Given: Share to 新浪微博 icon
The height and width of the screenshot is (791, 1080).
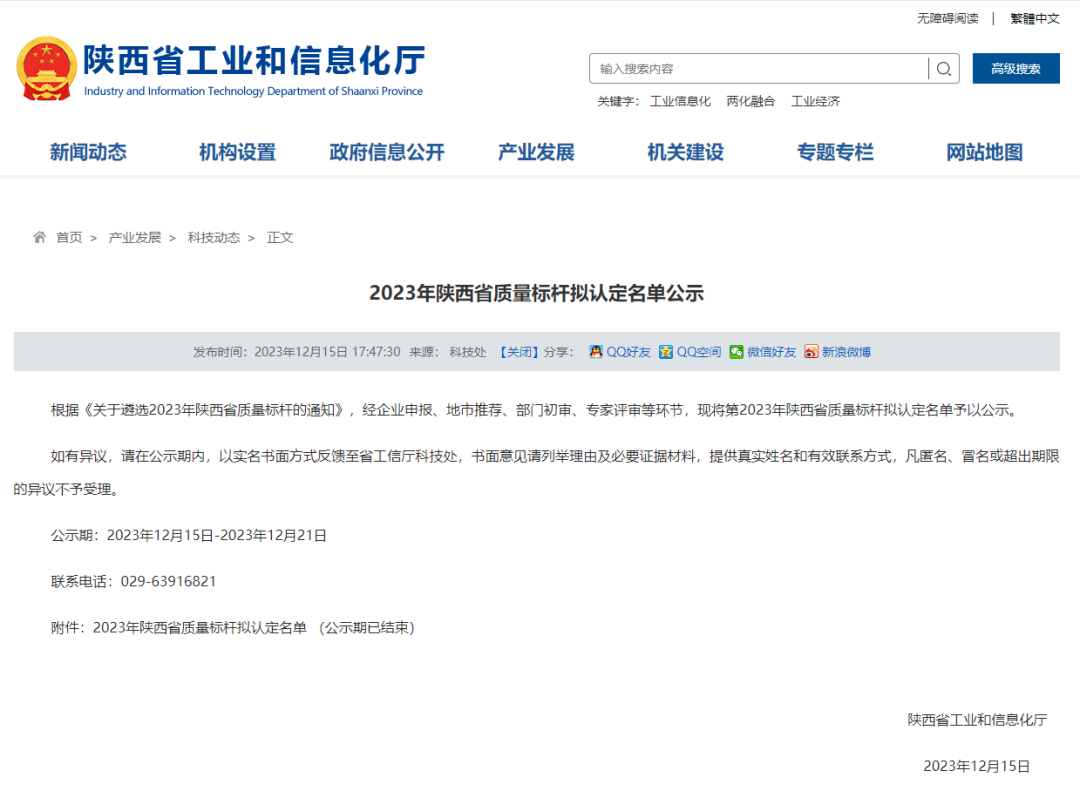Looking at the screenshot, I should click(x=811, y=352).
